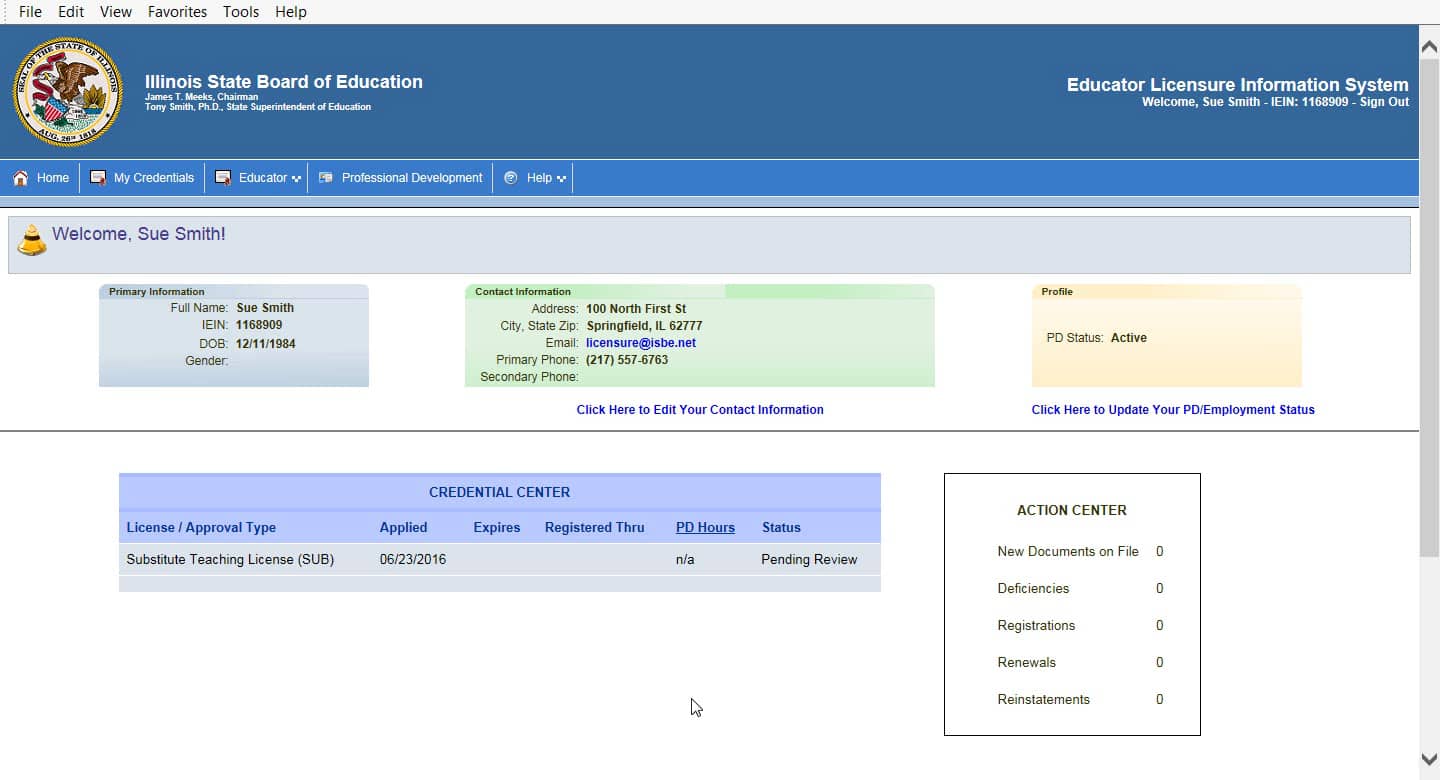Click the Pending Review status cell
The image size is (1440, 780).
click(809, 560)
